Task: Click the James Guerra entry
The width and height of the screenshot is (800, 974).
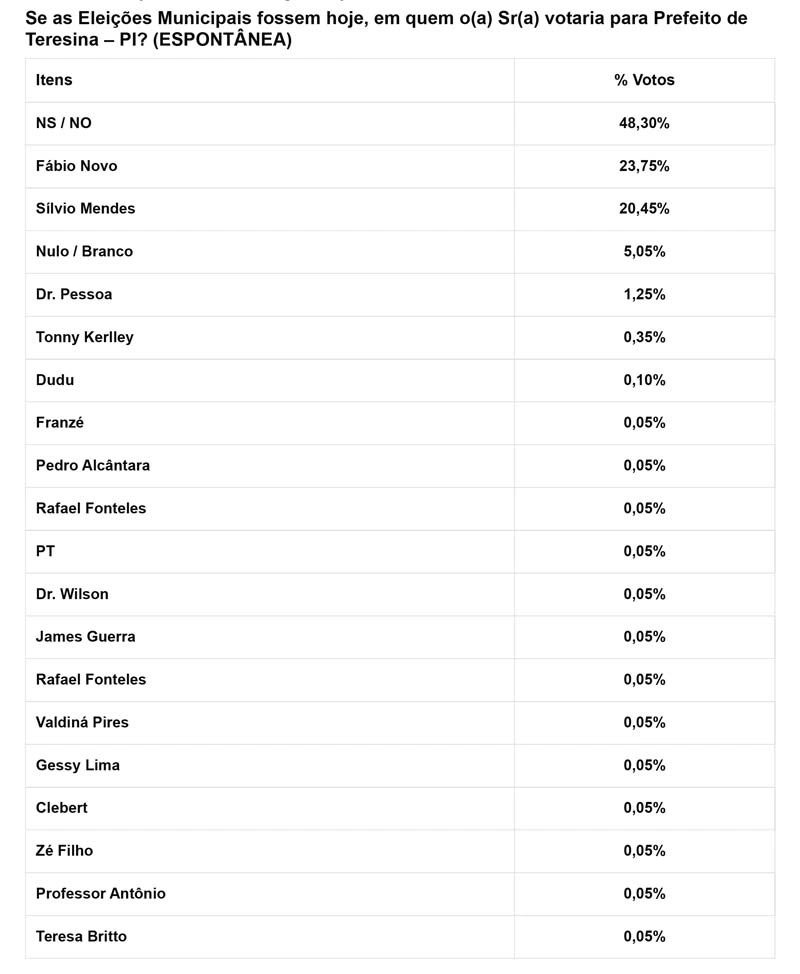Action: (85, 637)
